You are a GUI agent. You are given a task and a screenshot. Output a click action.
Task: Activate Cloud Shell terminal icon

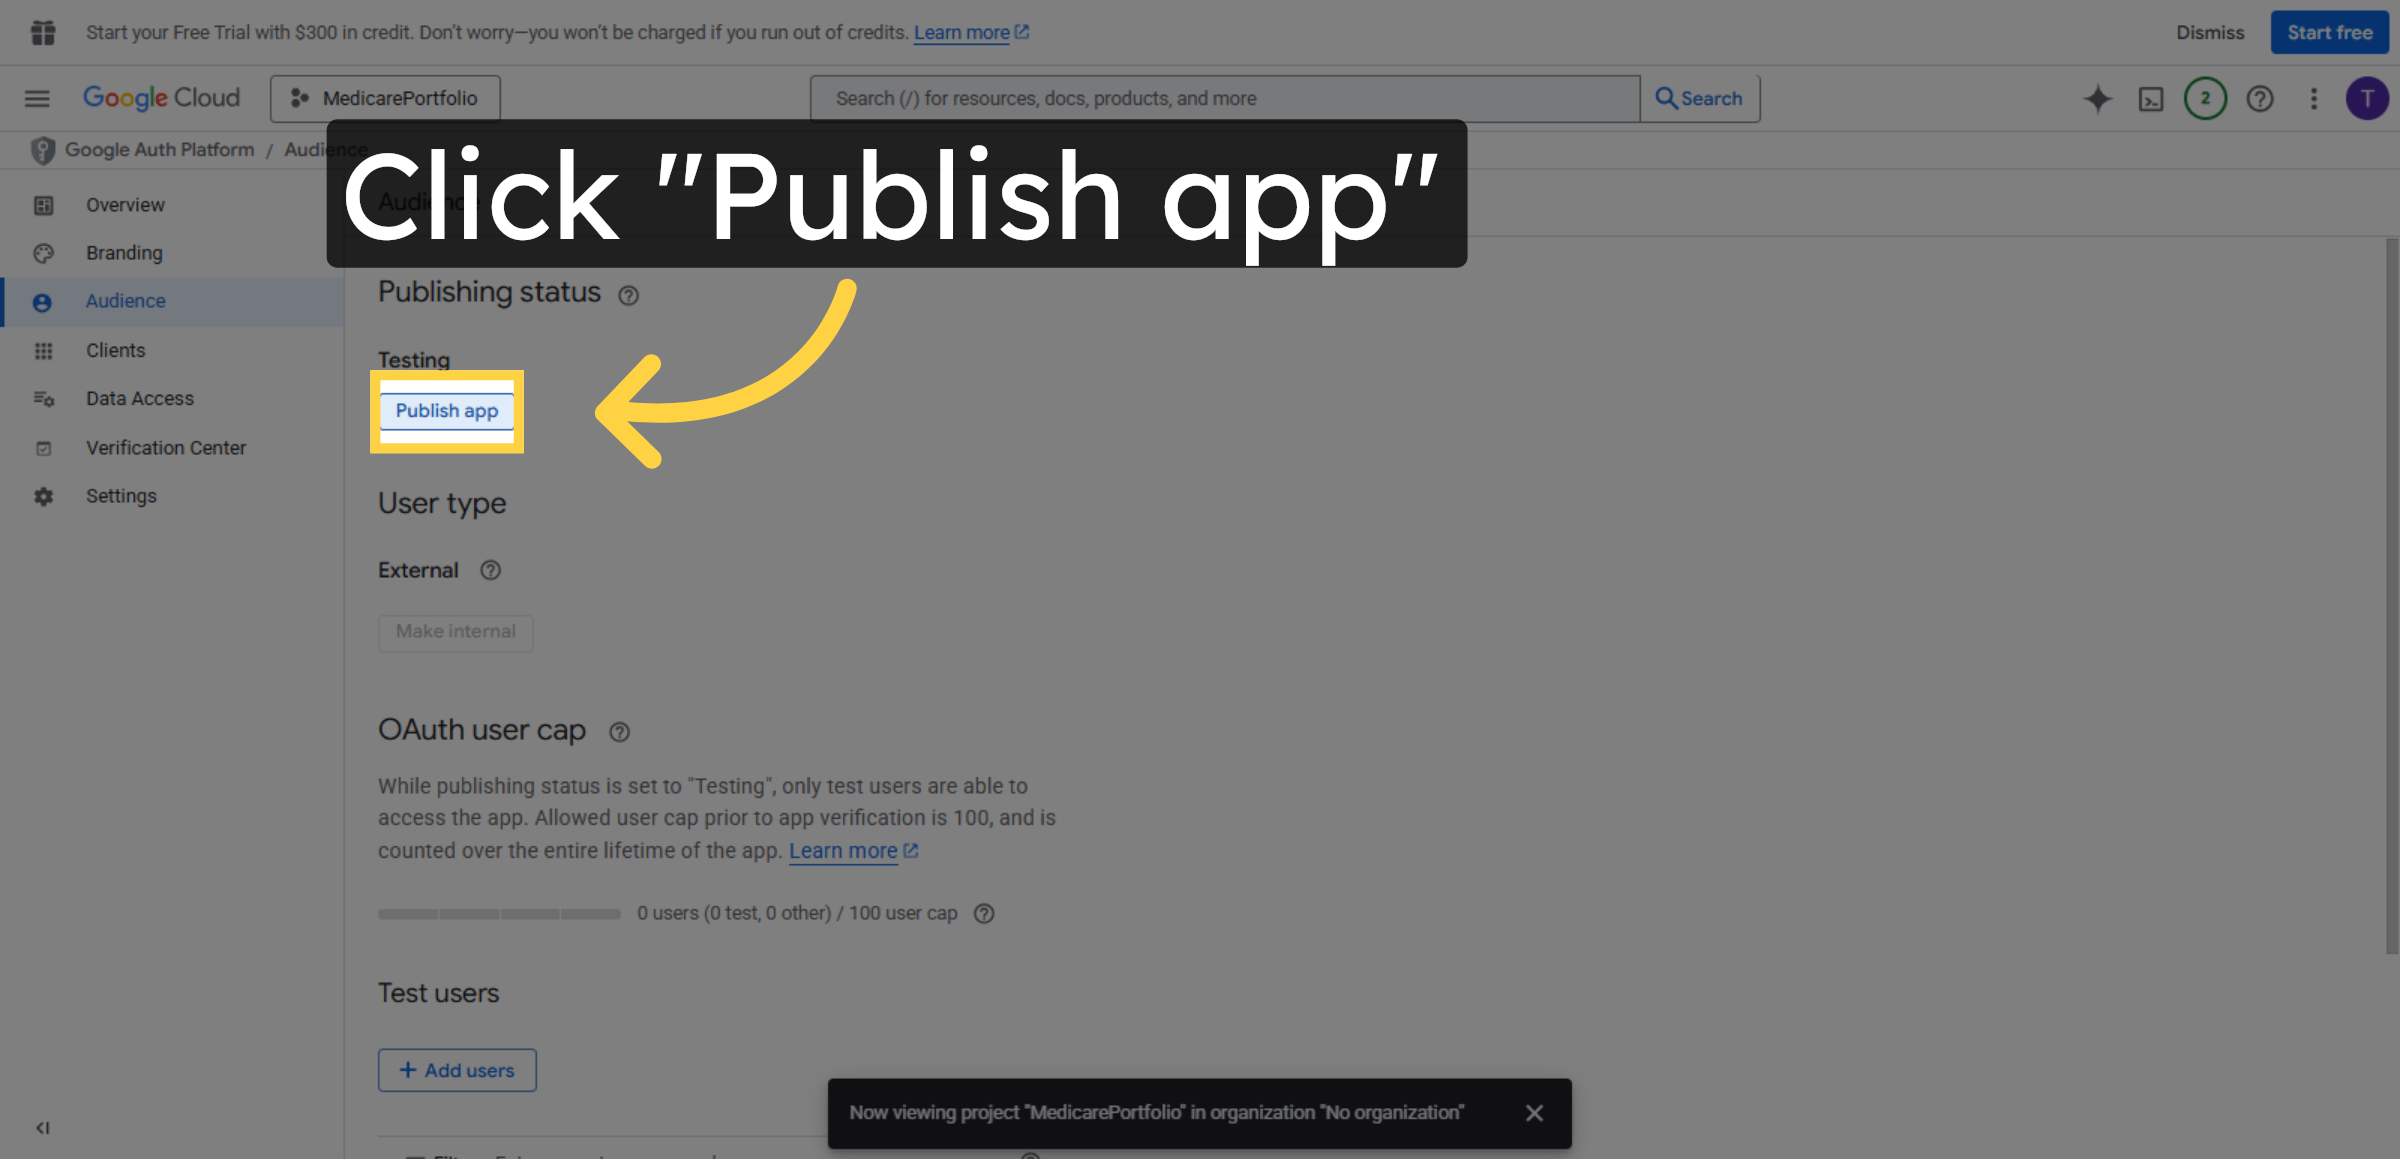pos(2151,98)
